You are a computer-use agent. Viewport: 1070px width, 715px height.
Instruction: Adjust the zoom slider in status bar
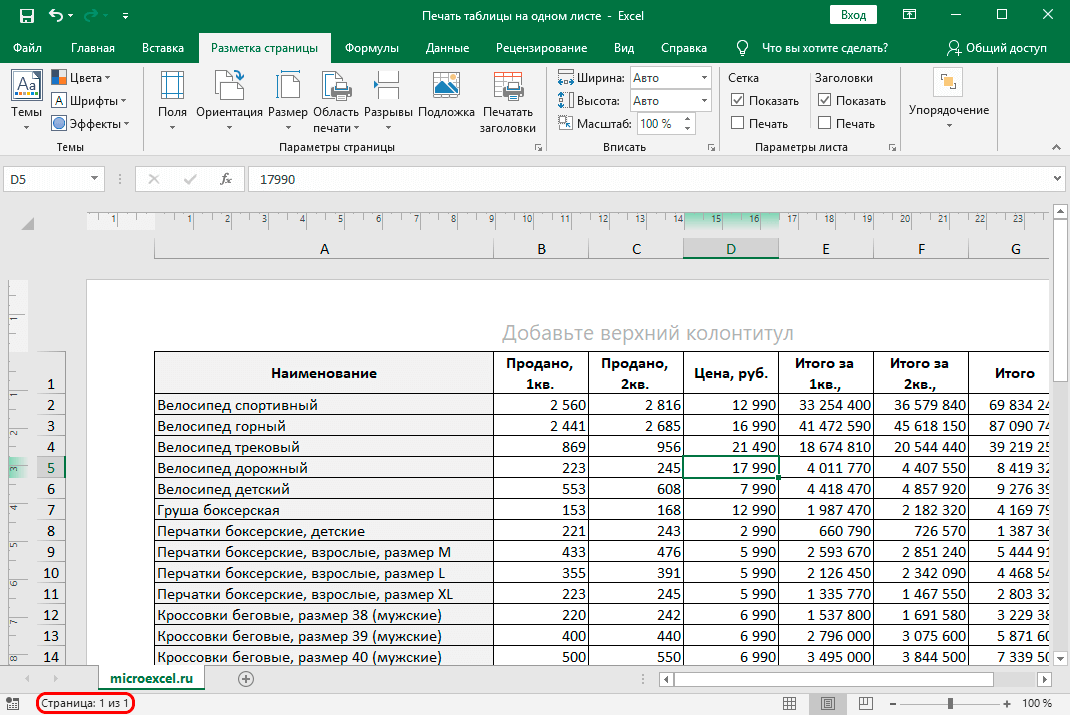click(x=950, y=704)
